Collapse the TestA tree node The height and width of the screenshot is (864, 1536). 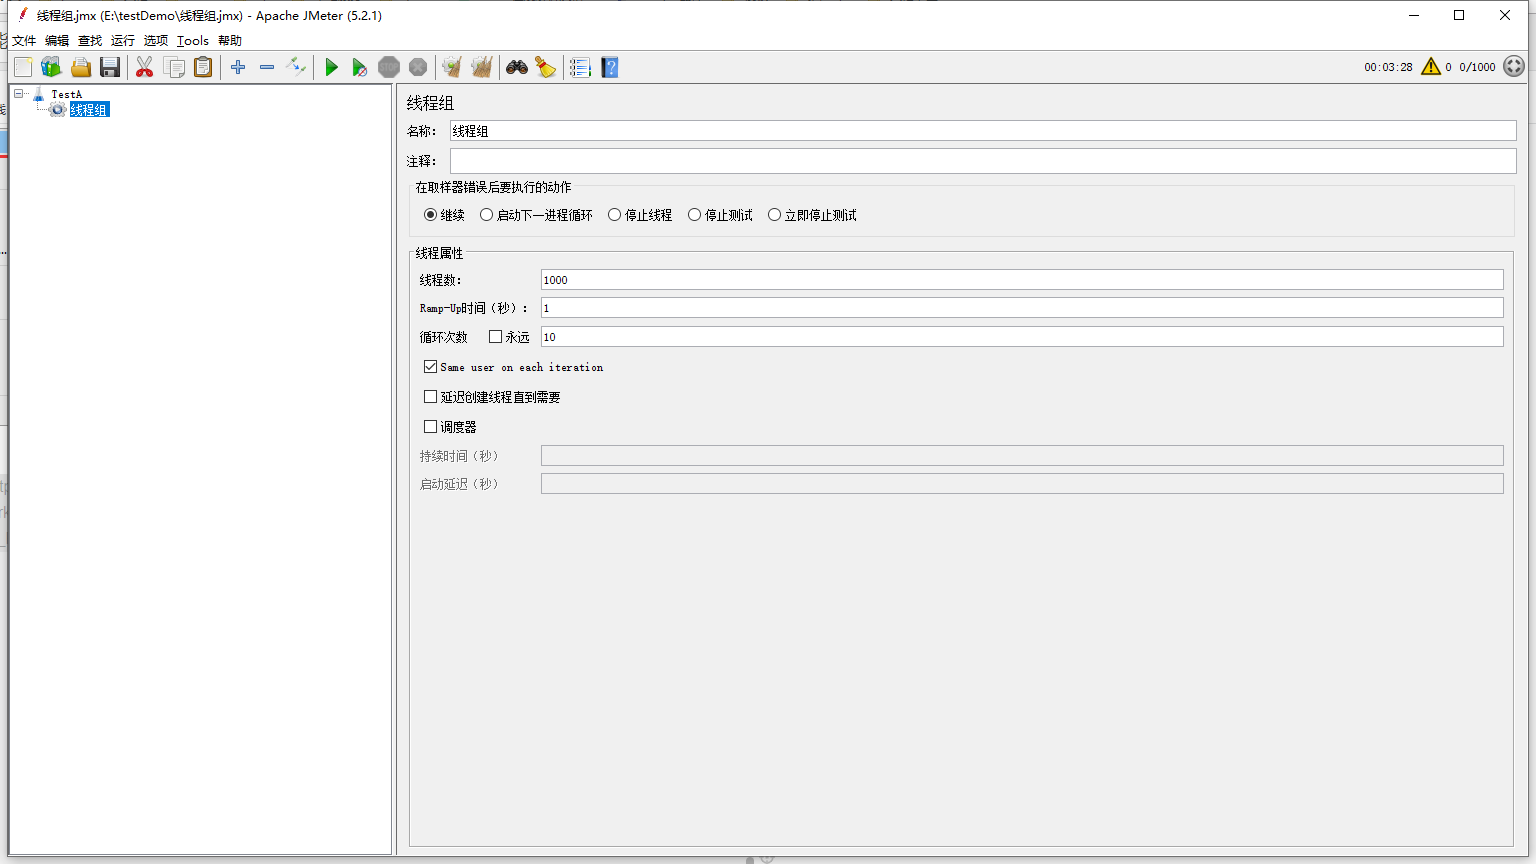click(18, 94)
